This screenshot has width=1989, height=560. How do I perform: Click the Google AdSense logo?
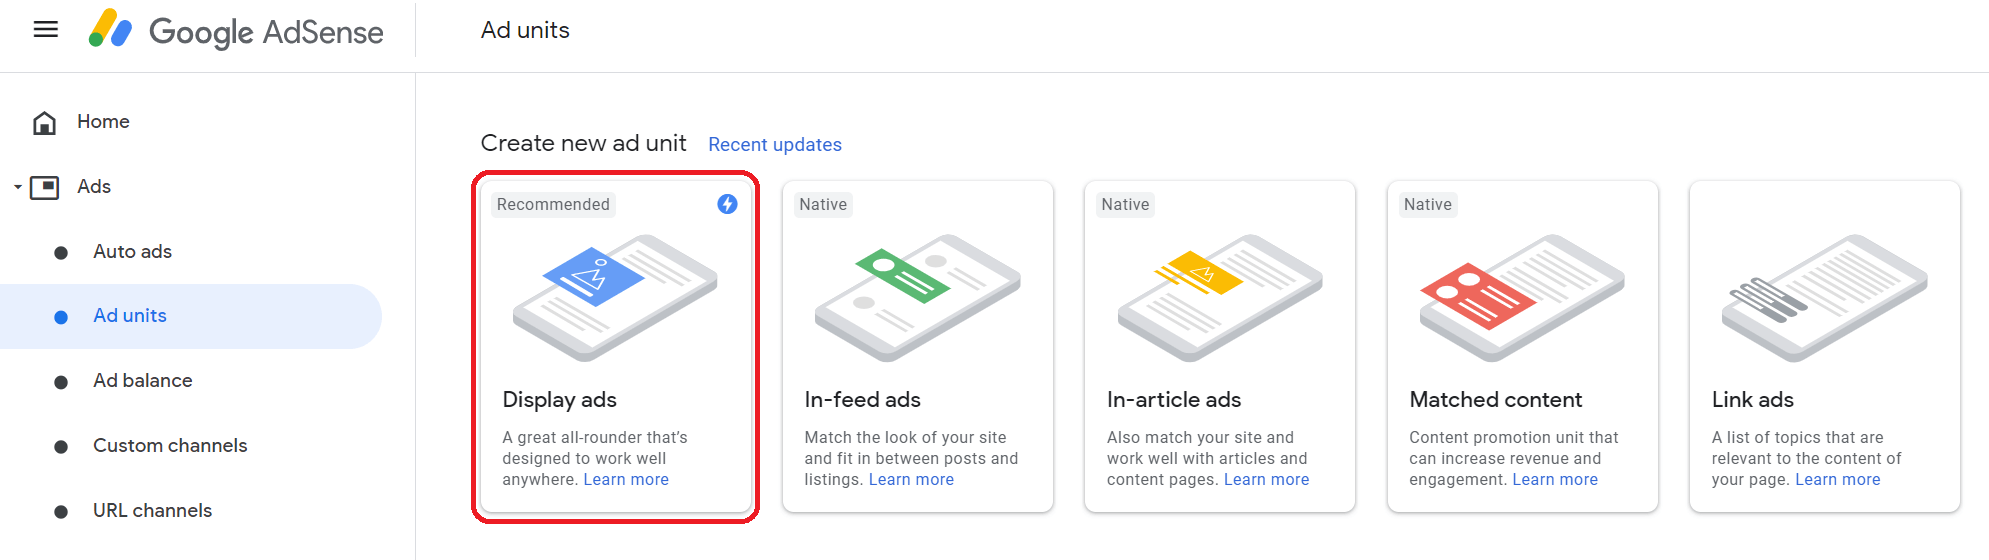pos(236,31)
